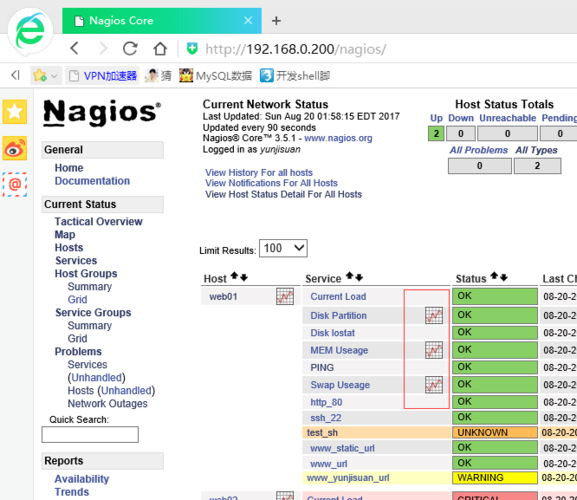Click the add-to-favorites star icon
This screenshot has height=500, width=577.
click(39, 76)
